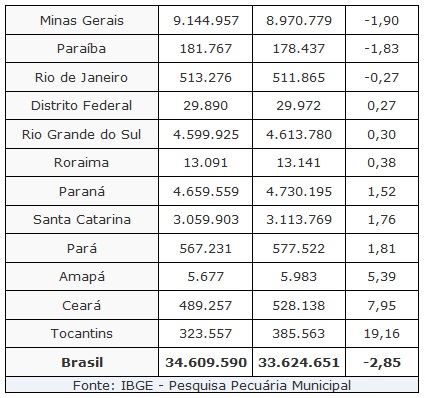The width and height of the screenshot is (425, 398).
Task: Click the Tocantins value 385.563
Action: [299, 334]
